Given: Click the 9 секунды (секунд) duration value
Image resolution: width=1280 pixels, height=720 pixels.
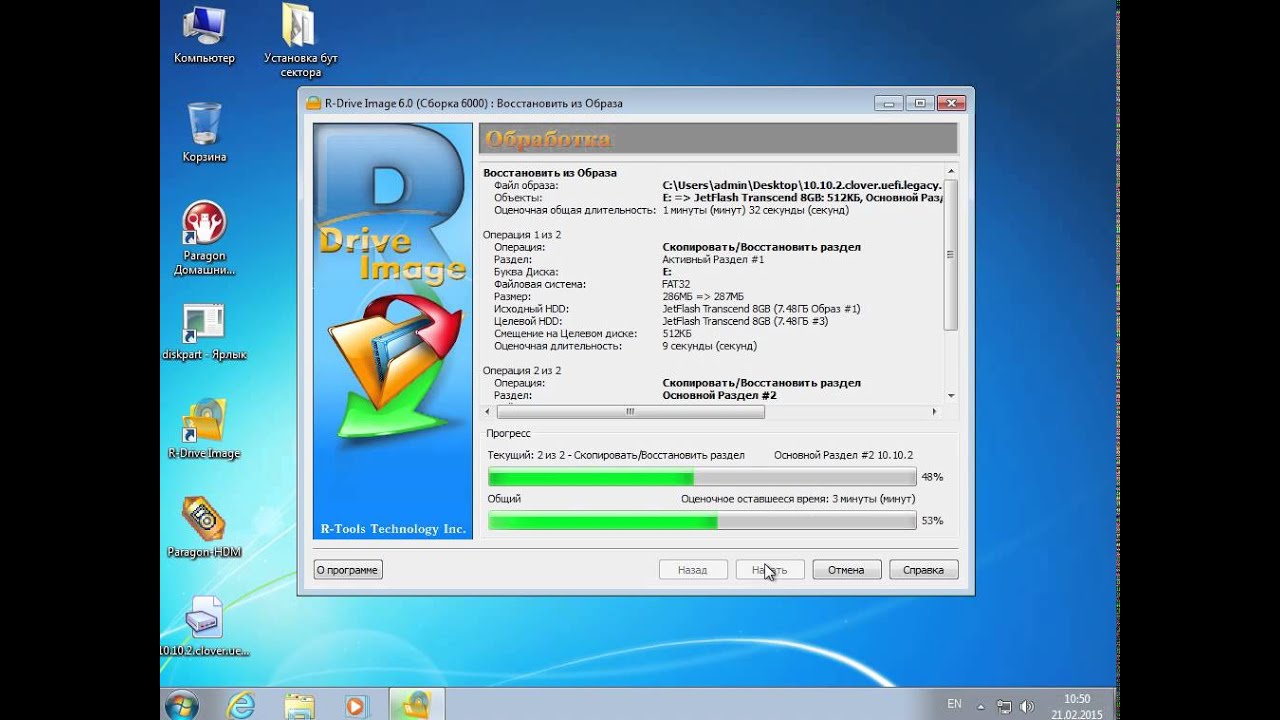Looking at the screenshot, I should click(x=709, y=346).
